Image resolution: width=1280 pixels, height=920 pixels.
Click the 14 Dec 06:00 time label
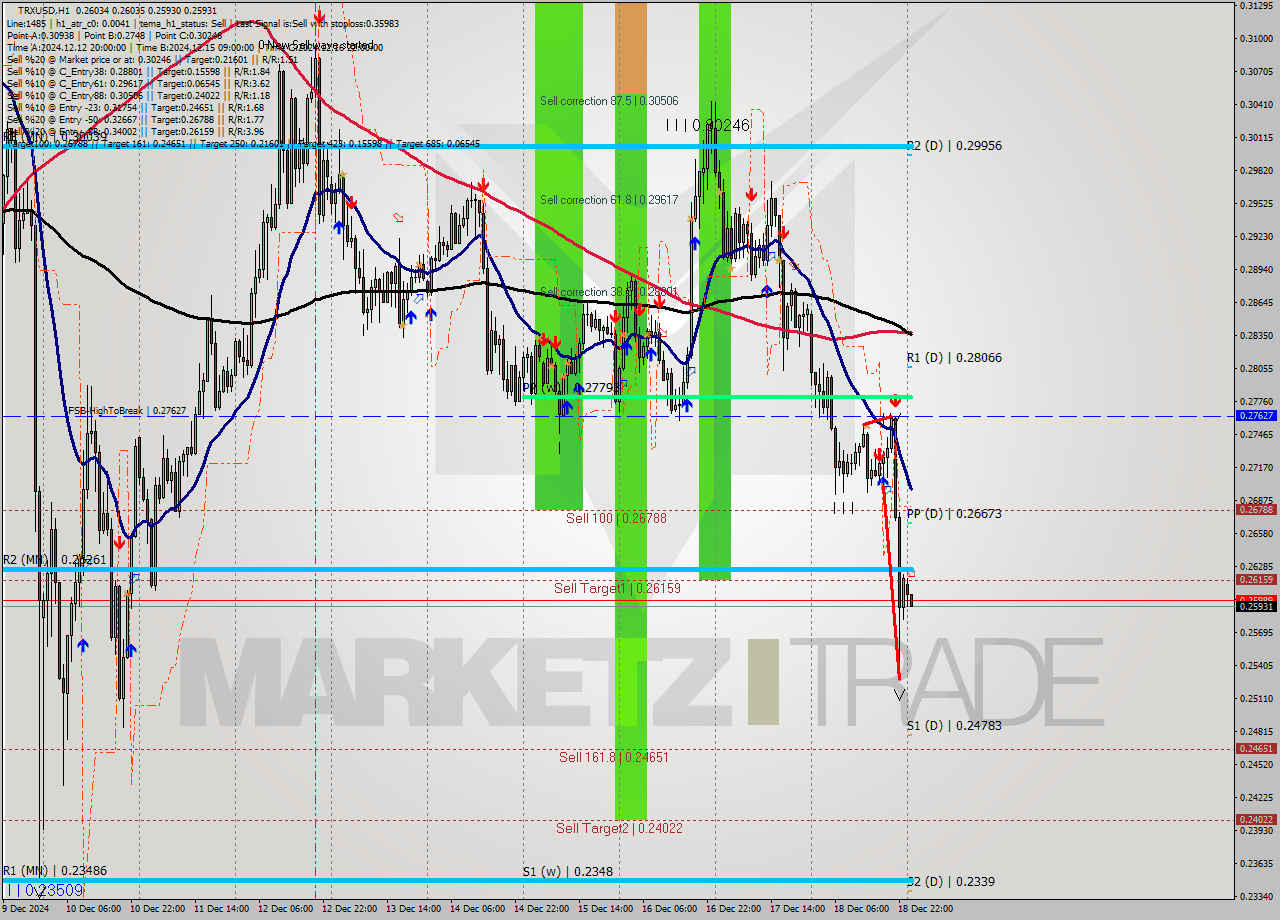[x=477, y=909]
